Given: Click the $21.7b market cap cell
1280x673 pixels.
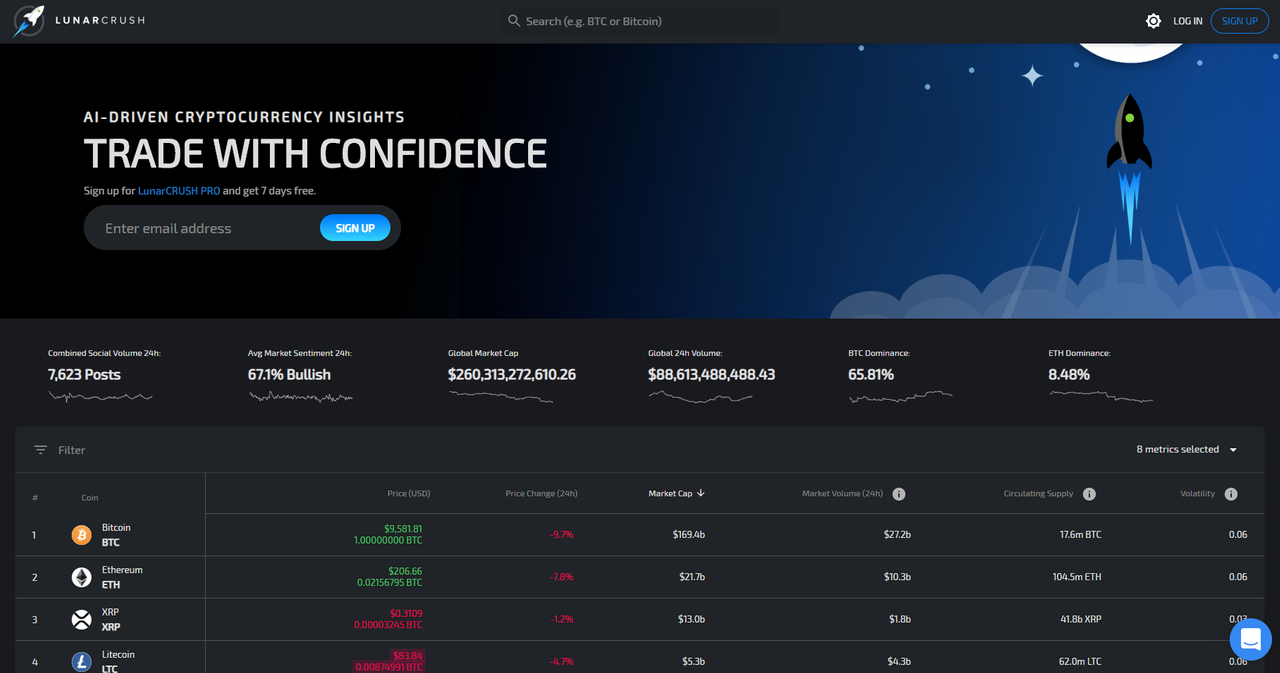Looking at the screenshot, I should 692,577.
